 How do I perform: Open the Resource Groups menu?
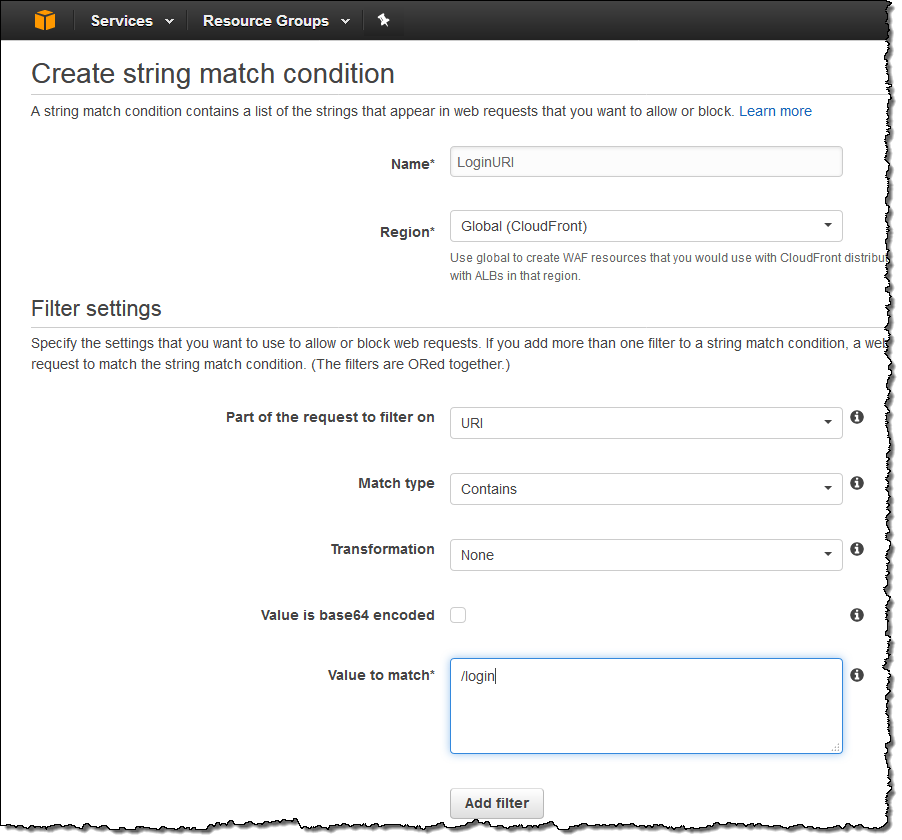(x=276, y=20)
